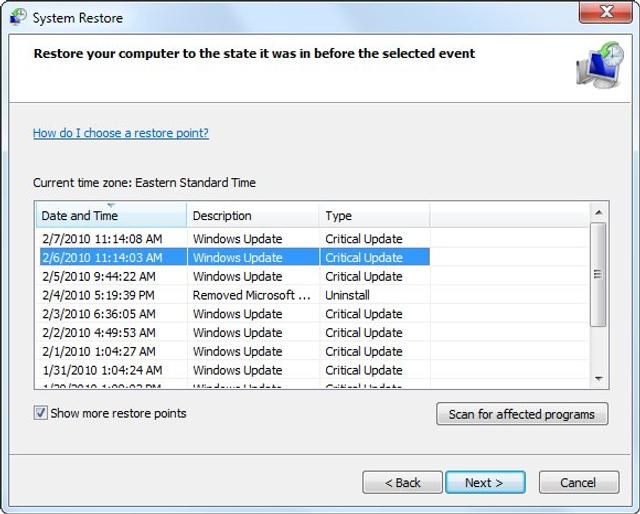Sort by Type column header

[x=374, y=216]
